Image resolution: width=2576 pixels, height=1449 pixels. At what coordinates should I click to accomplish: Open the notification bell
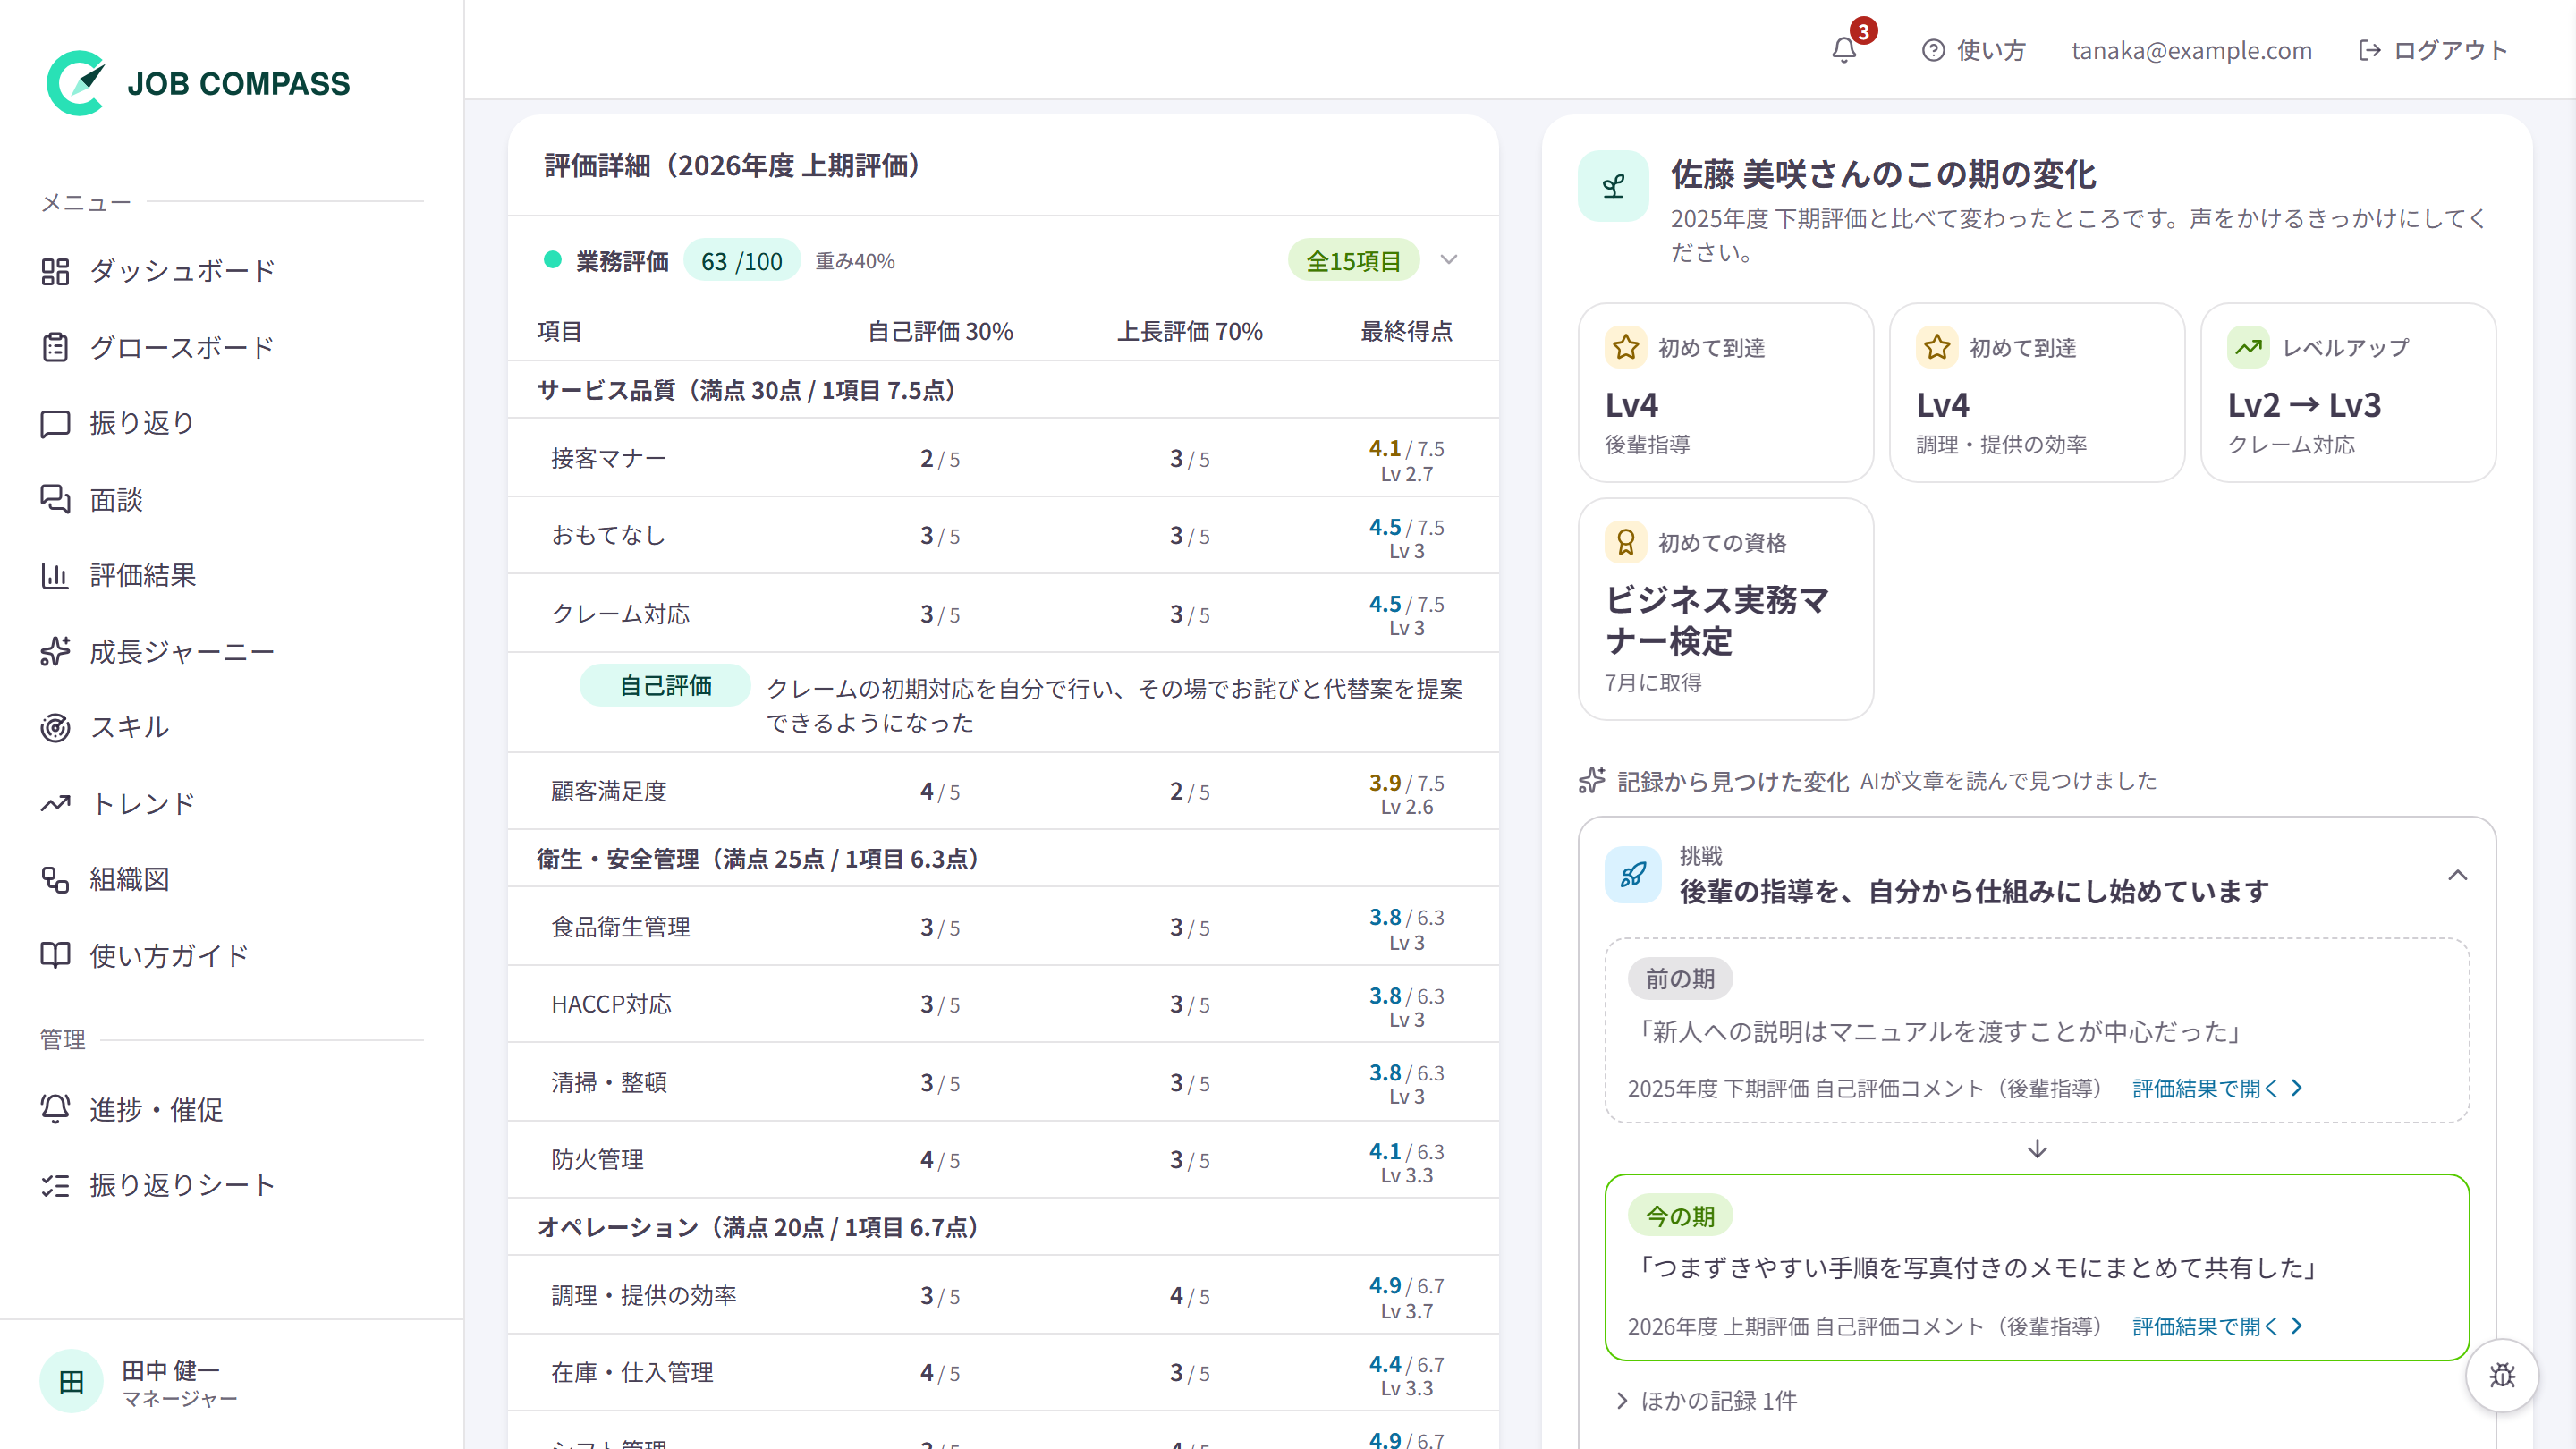(1844, 50)
